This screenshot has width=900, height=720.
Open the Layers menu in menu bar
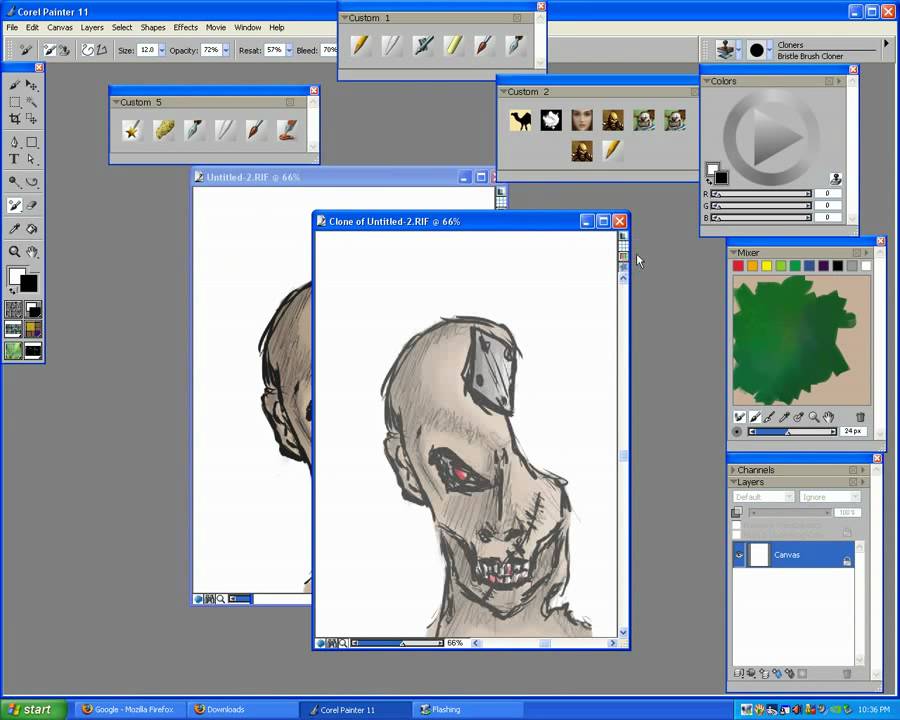pyautogui.click(x=91, y=28)
